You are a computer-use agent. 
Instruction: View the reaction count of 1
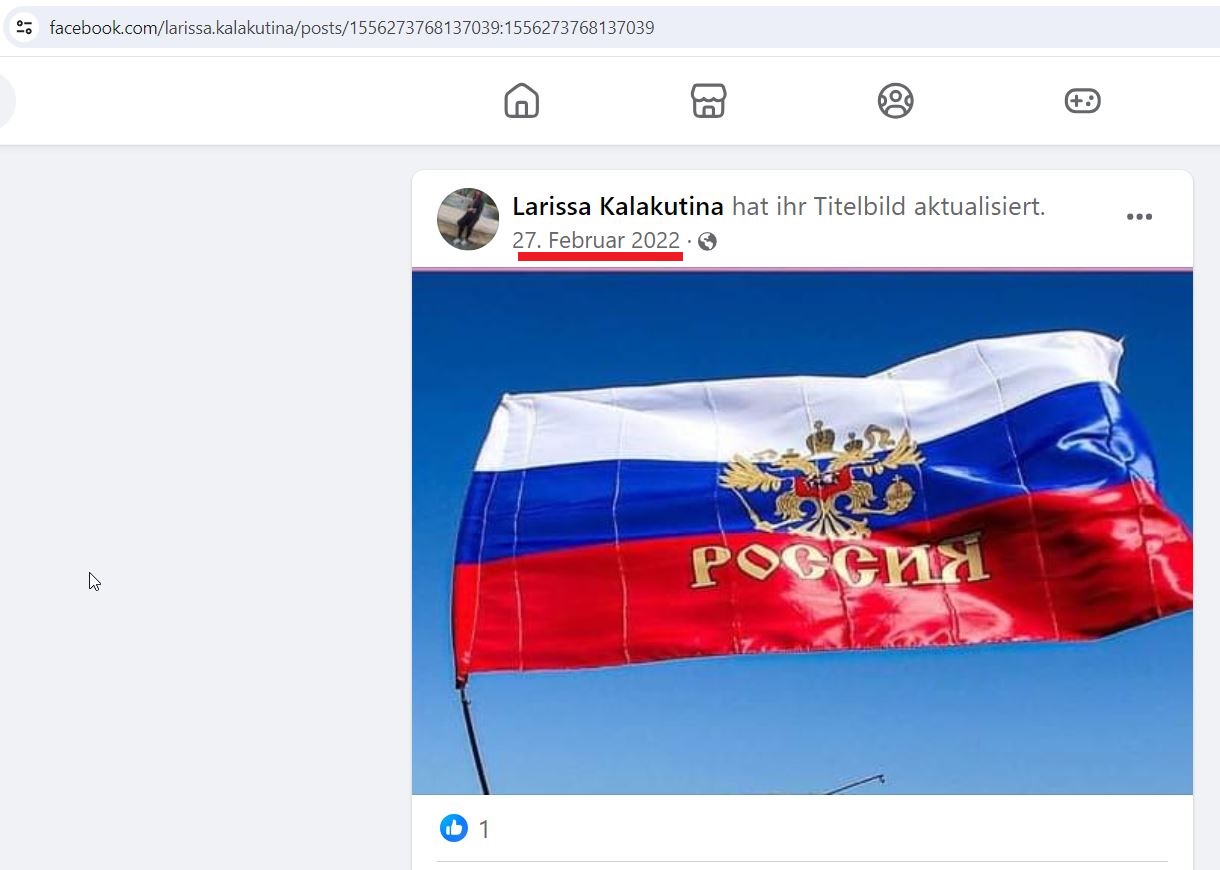coord(484,829)
